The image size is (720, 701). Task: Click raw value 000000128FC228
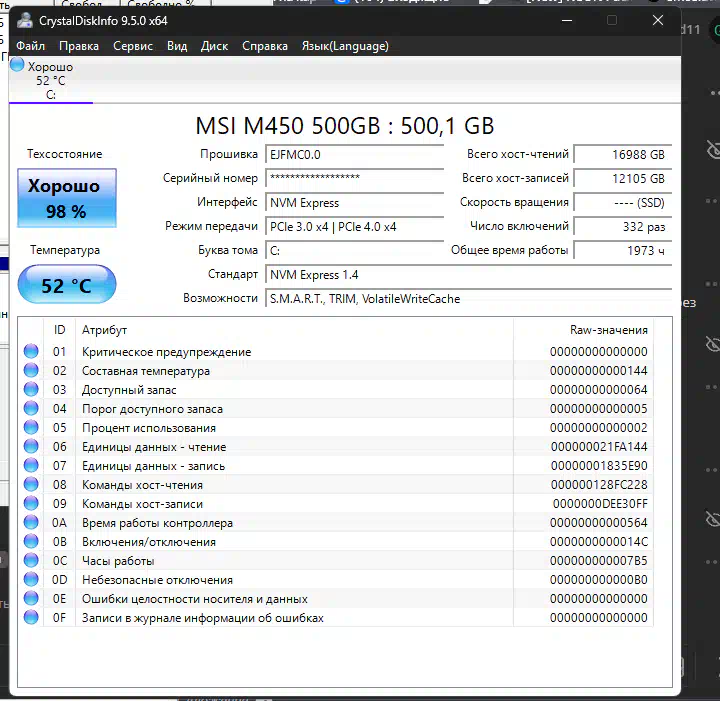[x=599, y=485]
